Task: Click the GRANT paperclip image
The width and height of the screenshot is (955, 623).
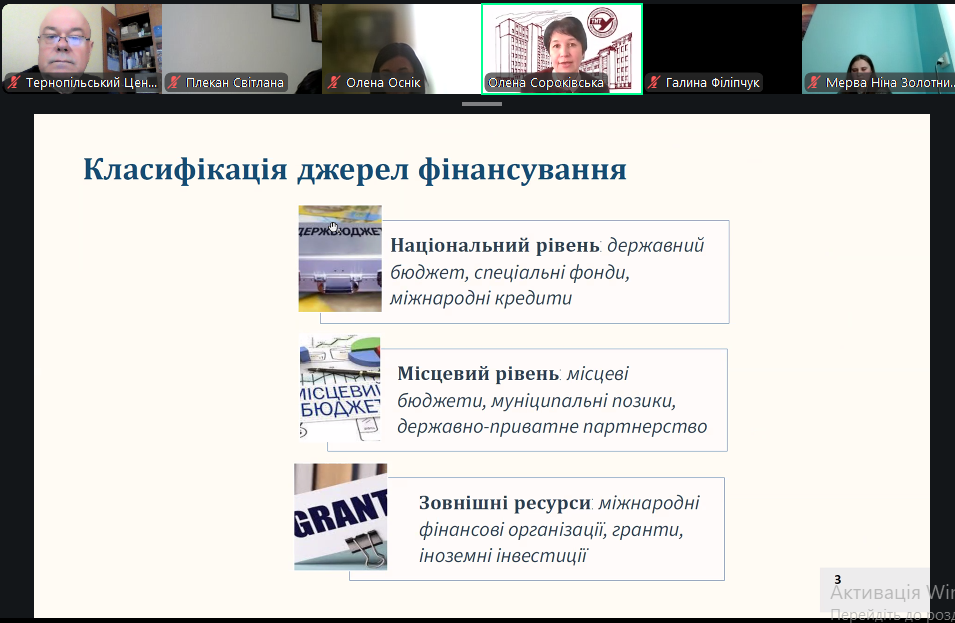Action: tap(340, 517)
